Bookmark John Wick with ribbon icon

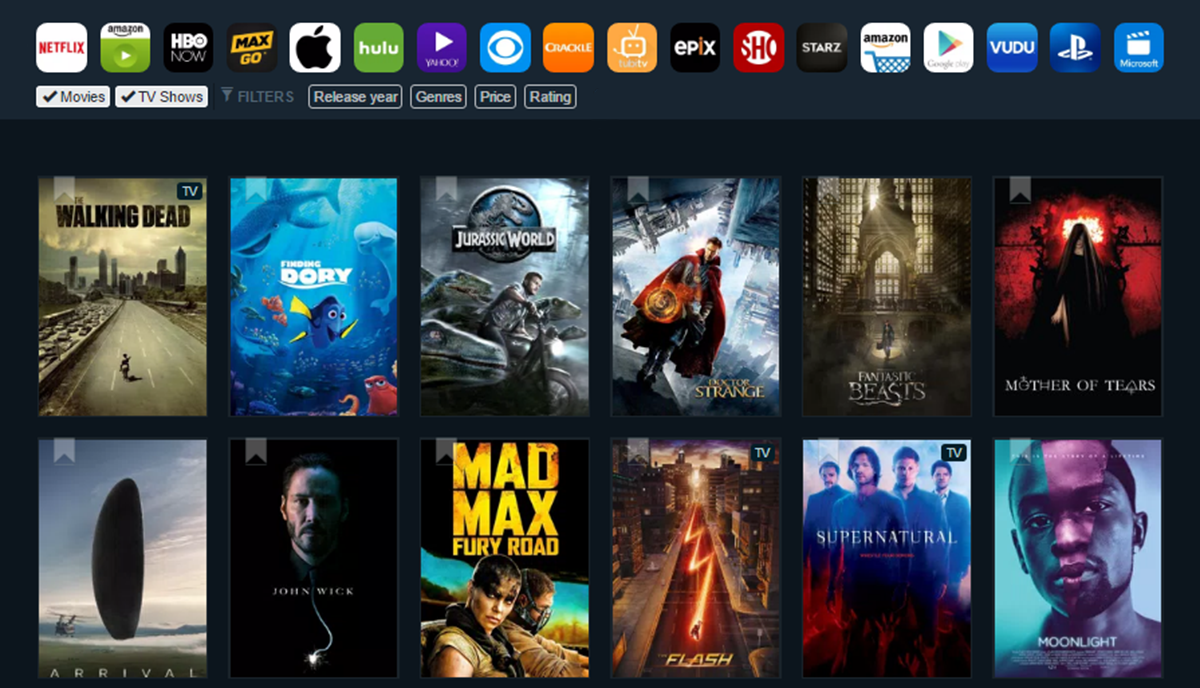[255, 451]
